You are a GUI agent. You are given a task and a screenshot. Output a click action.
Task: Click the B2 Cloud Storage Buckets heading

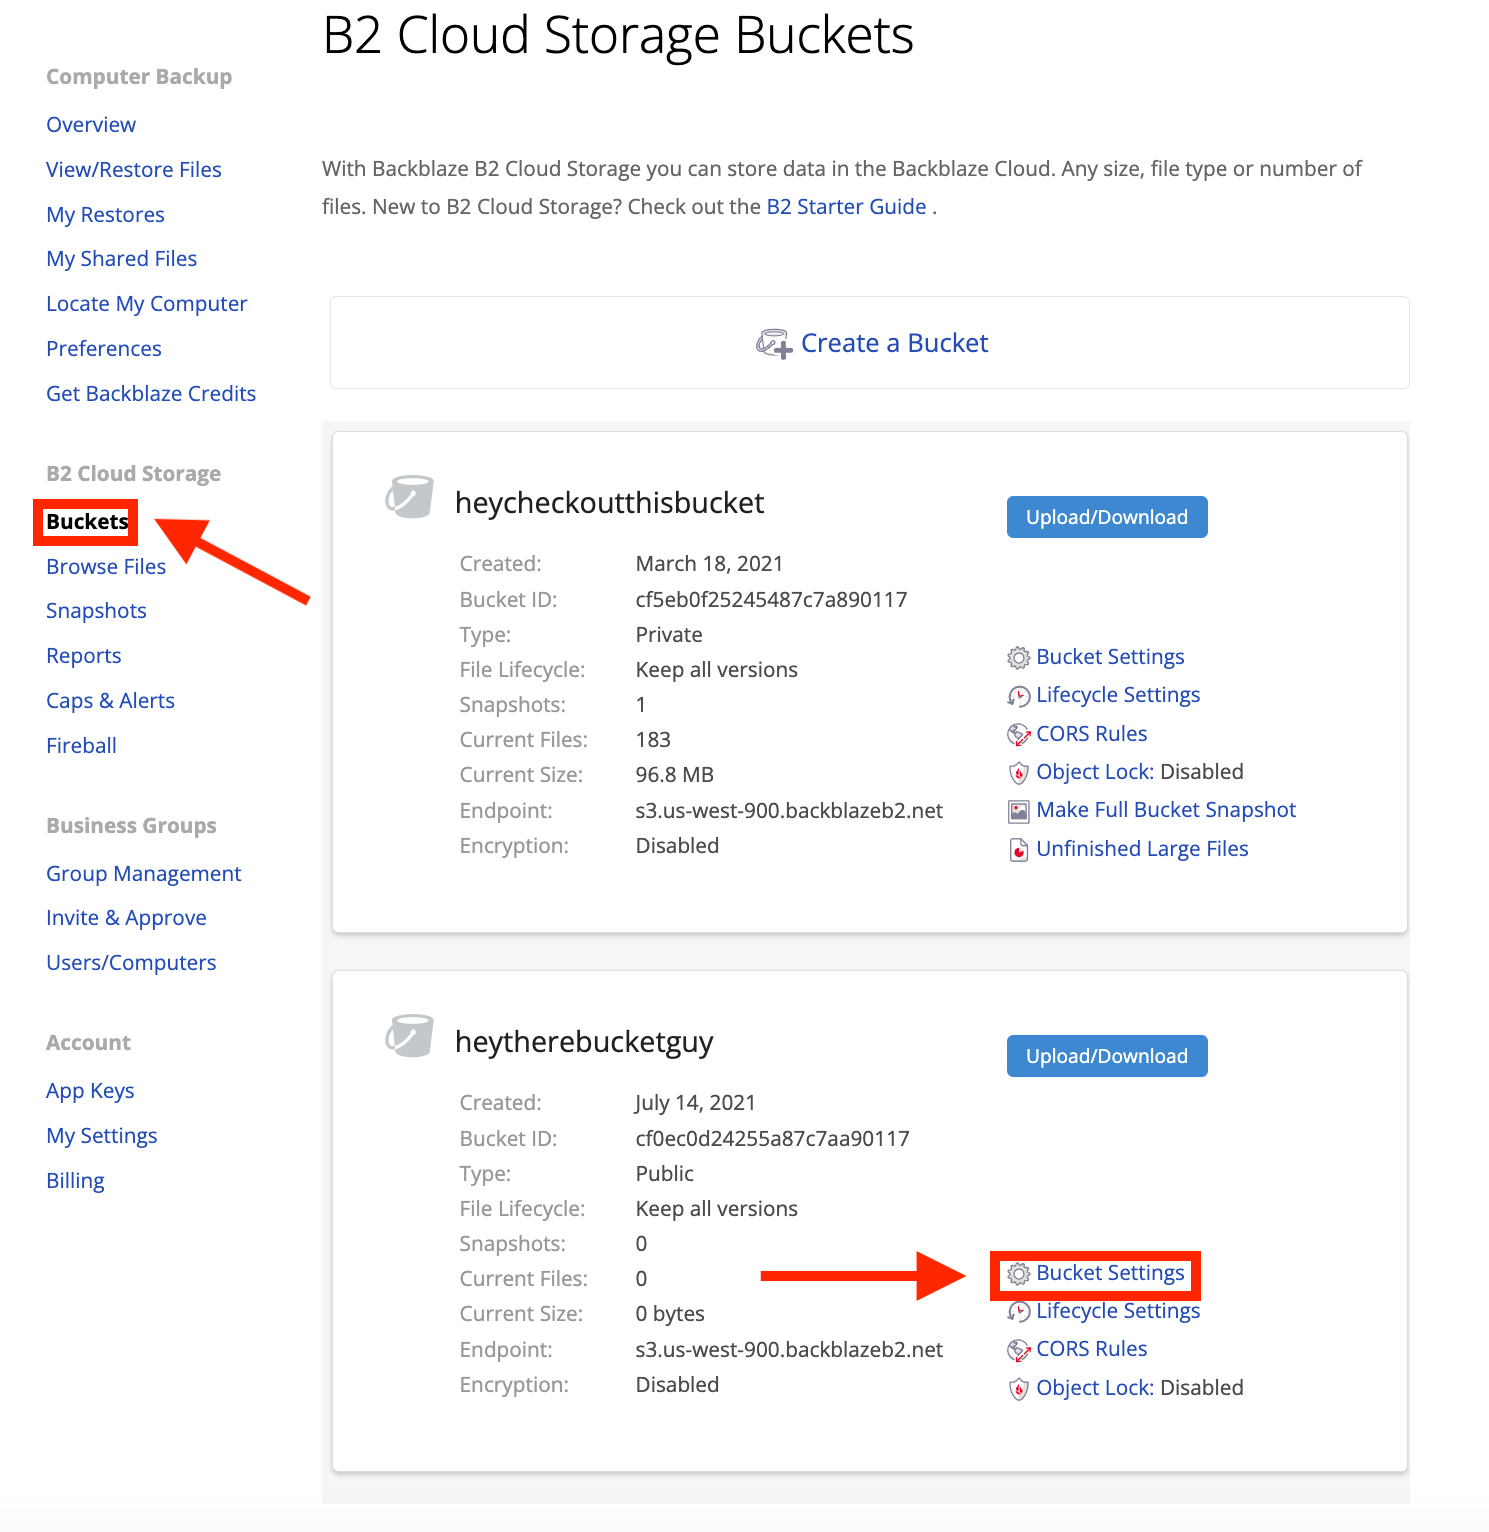[618, 36]
